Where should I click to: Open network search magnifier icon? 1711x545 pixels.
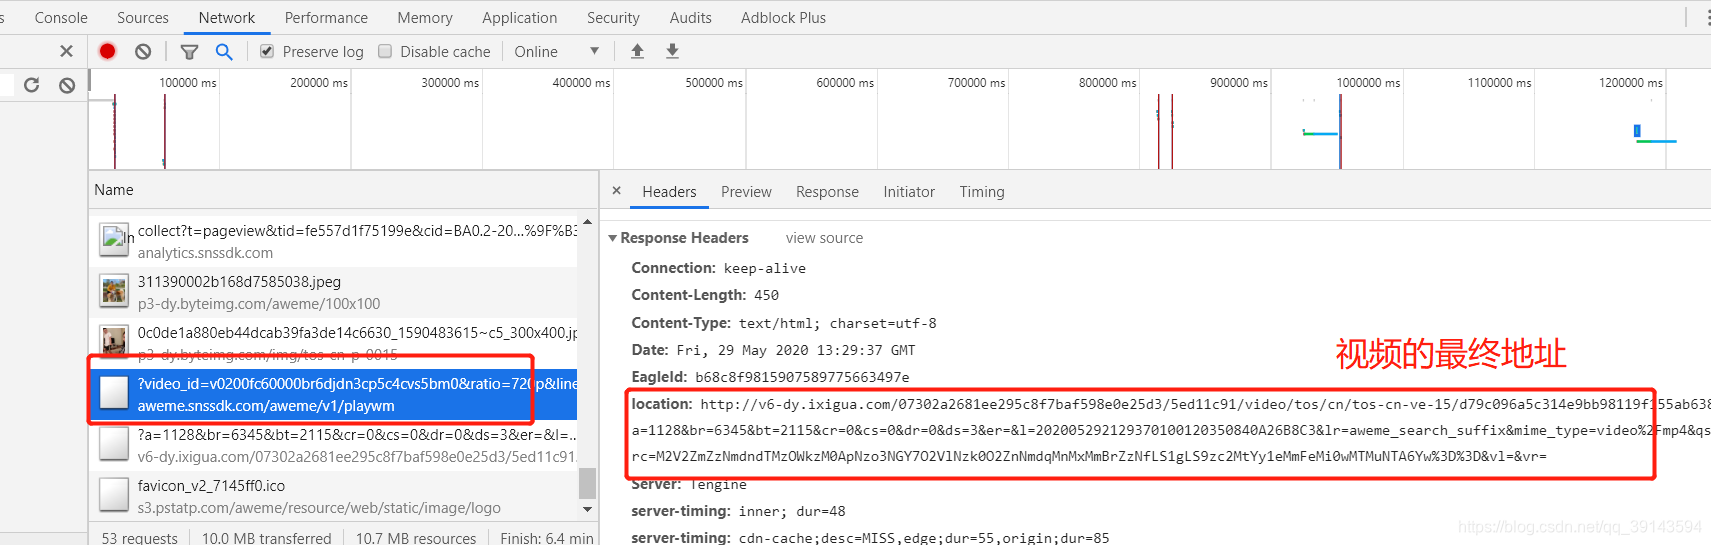tap(224, 51)
